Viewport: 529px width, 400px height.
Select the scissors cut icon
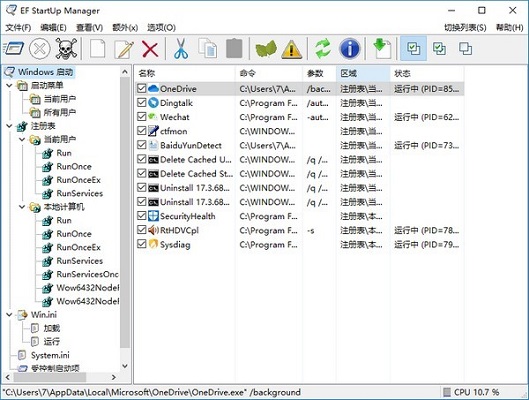coord(181,49)
